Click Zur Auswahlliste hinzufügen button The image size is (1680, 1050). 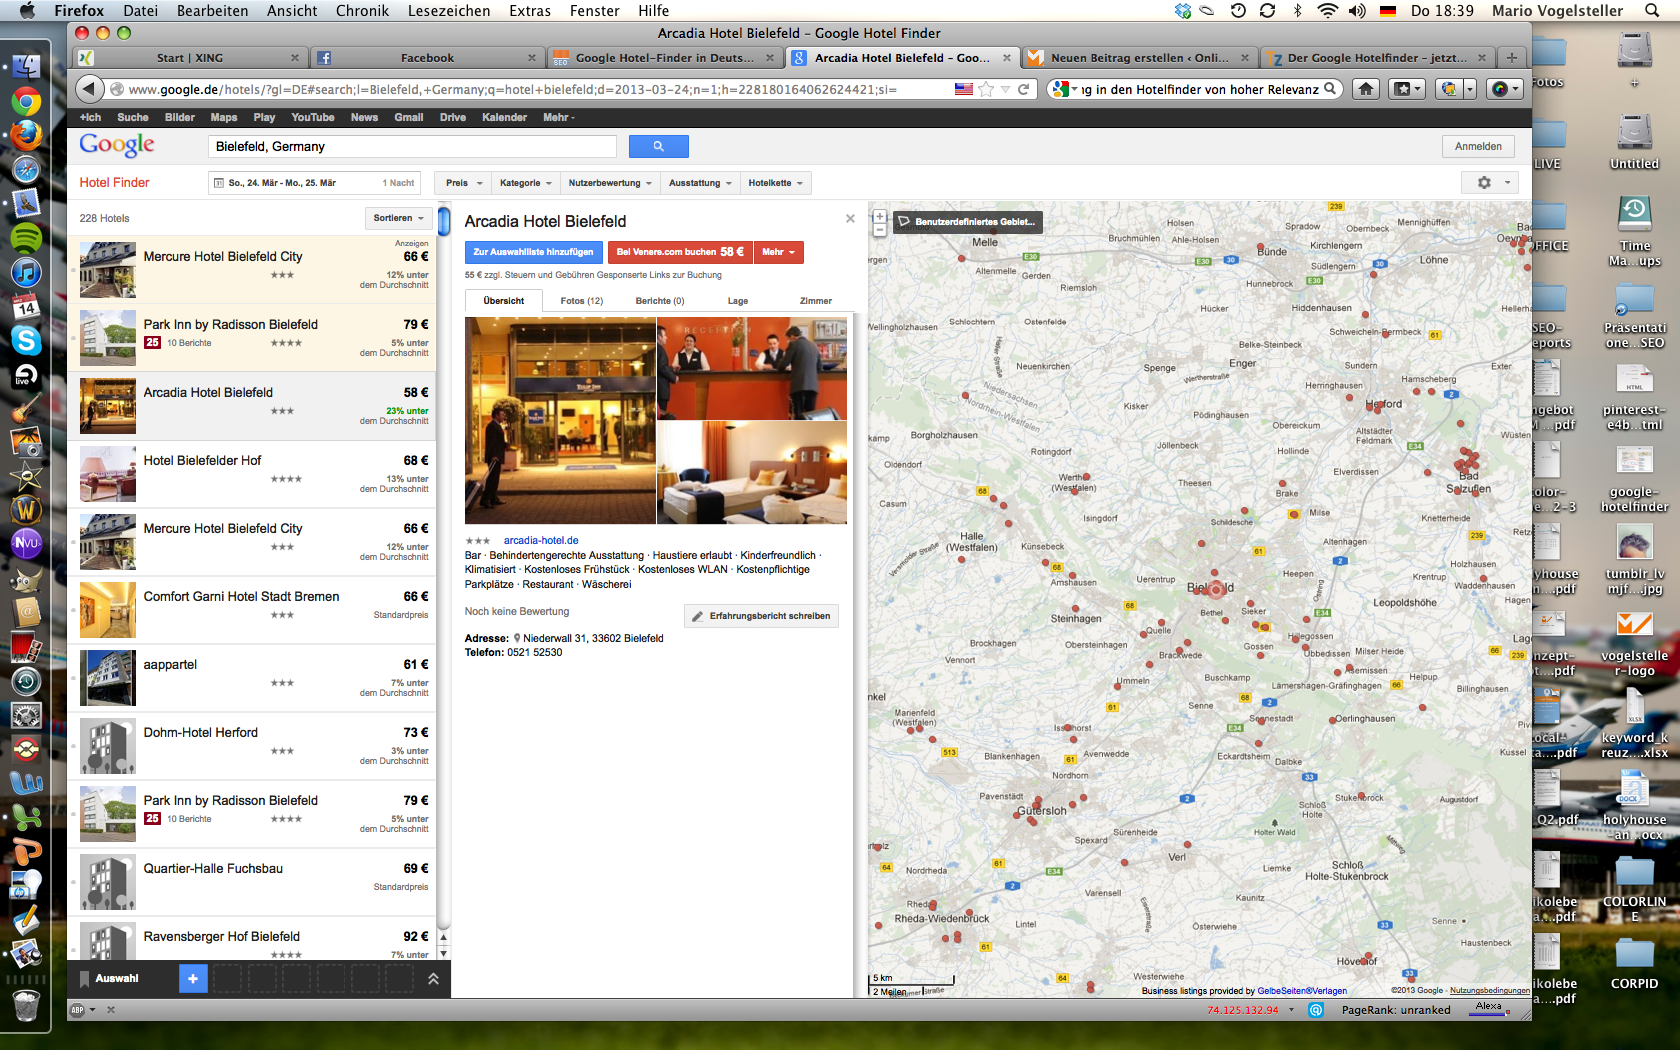(533, 252)
